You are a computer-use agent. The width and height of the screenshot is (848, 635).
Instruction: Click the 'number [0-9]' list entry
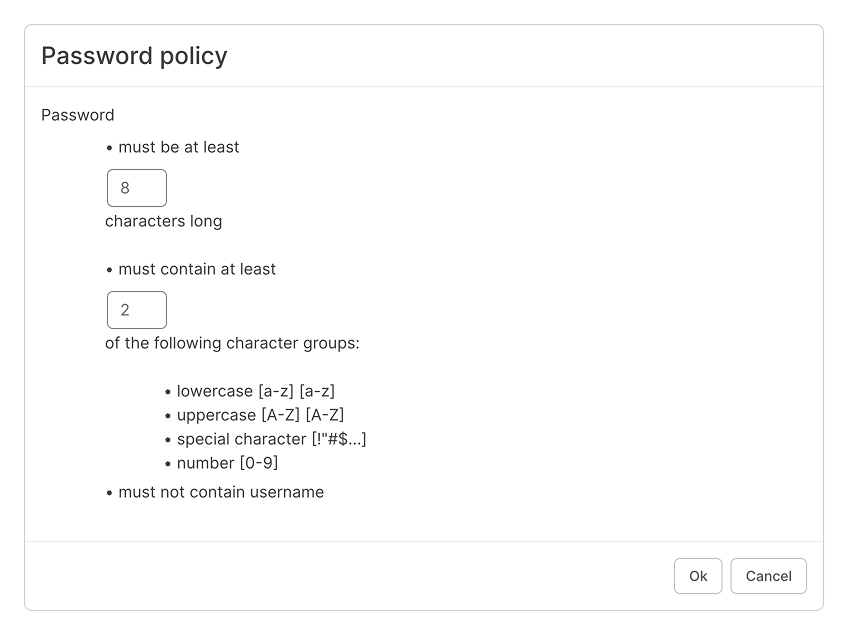click(227, 463)
